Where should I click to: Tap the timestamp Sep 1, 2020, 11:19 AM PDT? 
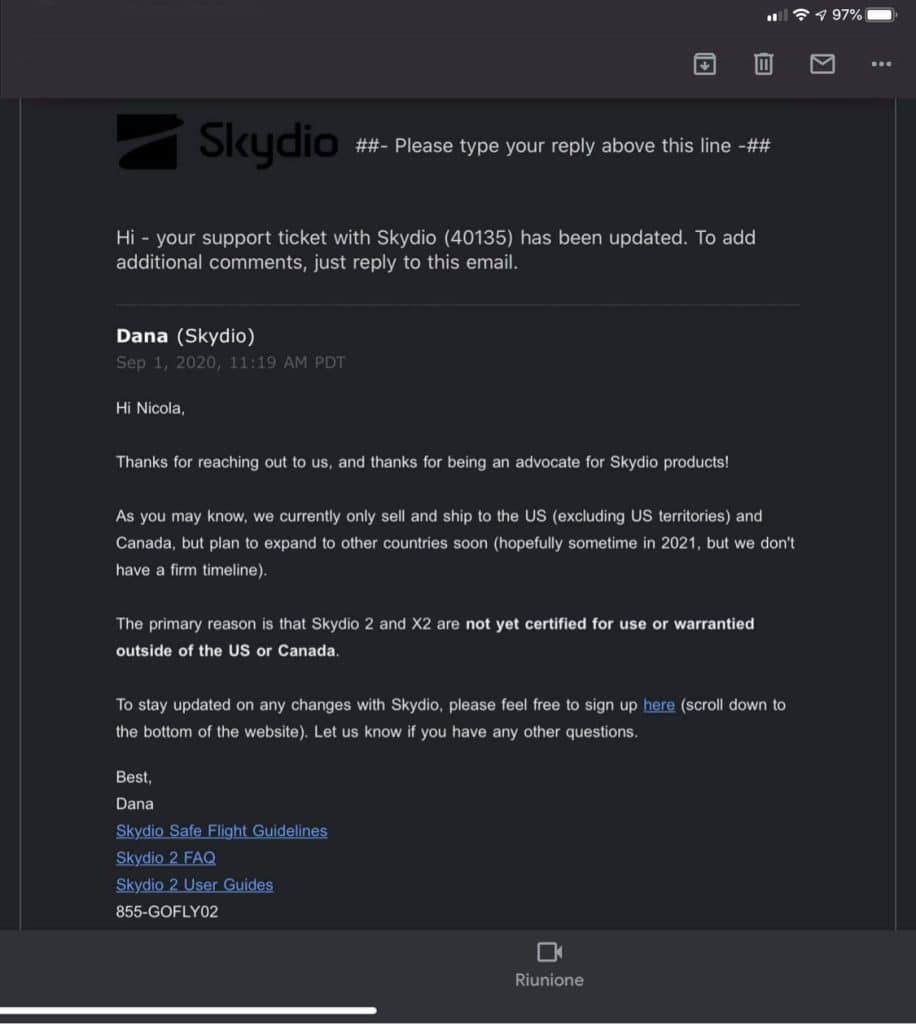tap(230, 362)
